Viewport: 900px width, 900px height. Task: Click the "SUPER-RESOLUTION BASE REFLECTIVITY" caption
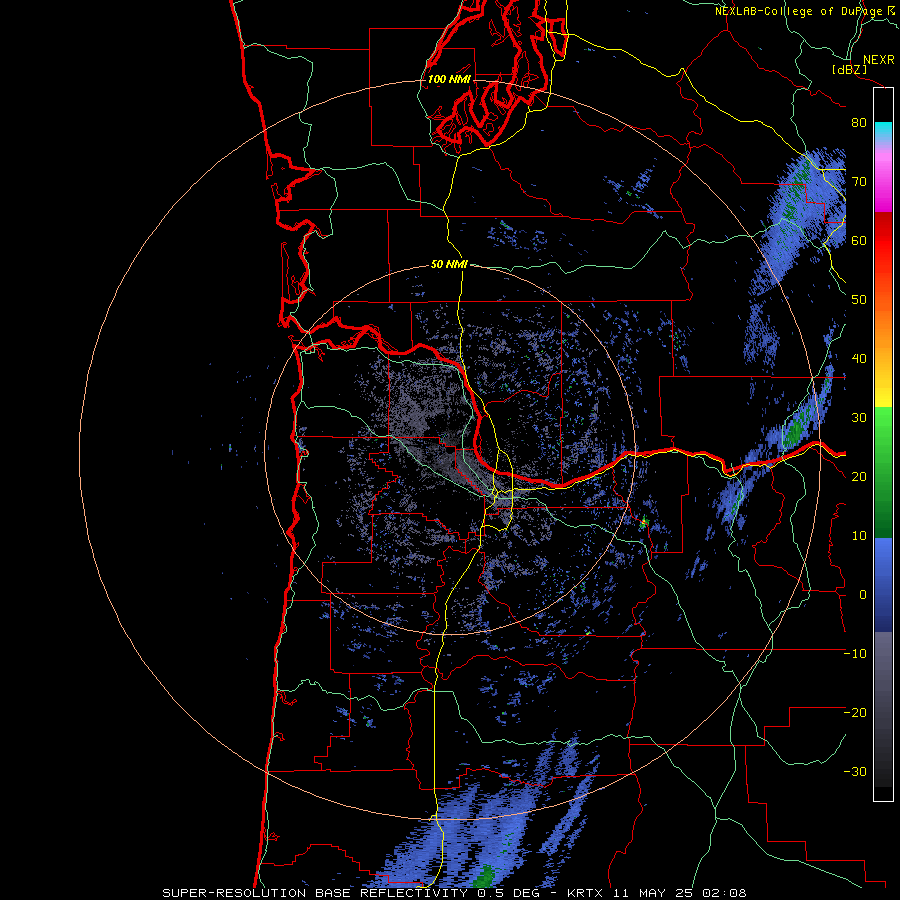click(x=315, y=893)
